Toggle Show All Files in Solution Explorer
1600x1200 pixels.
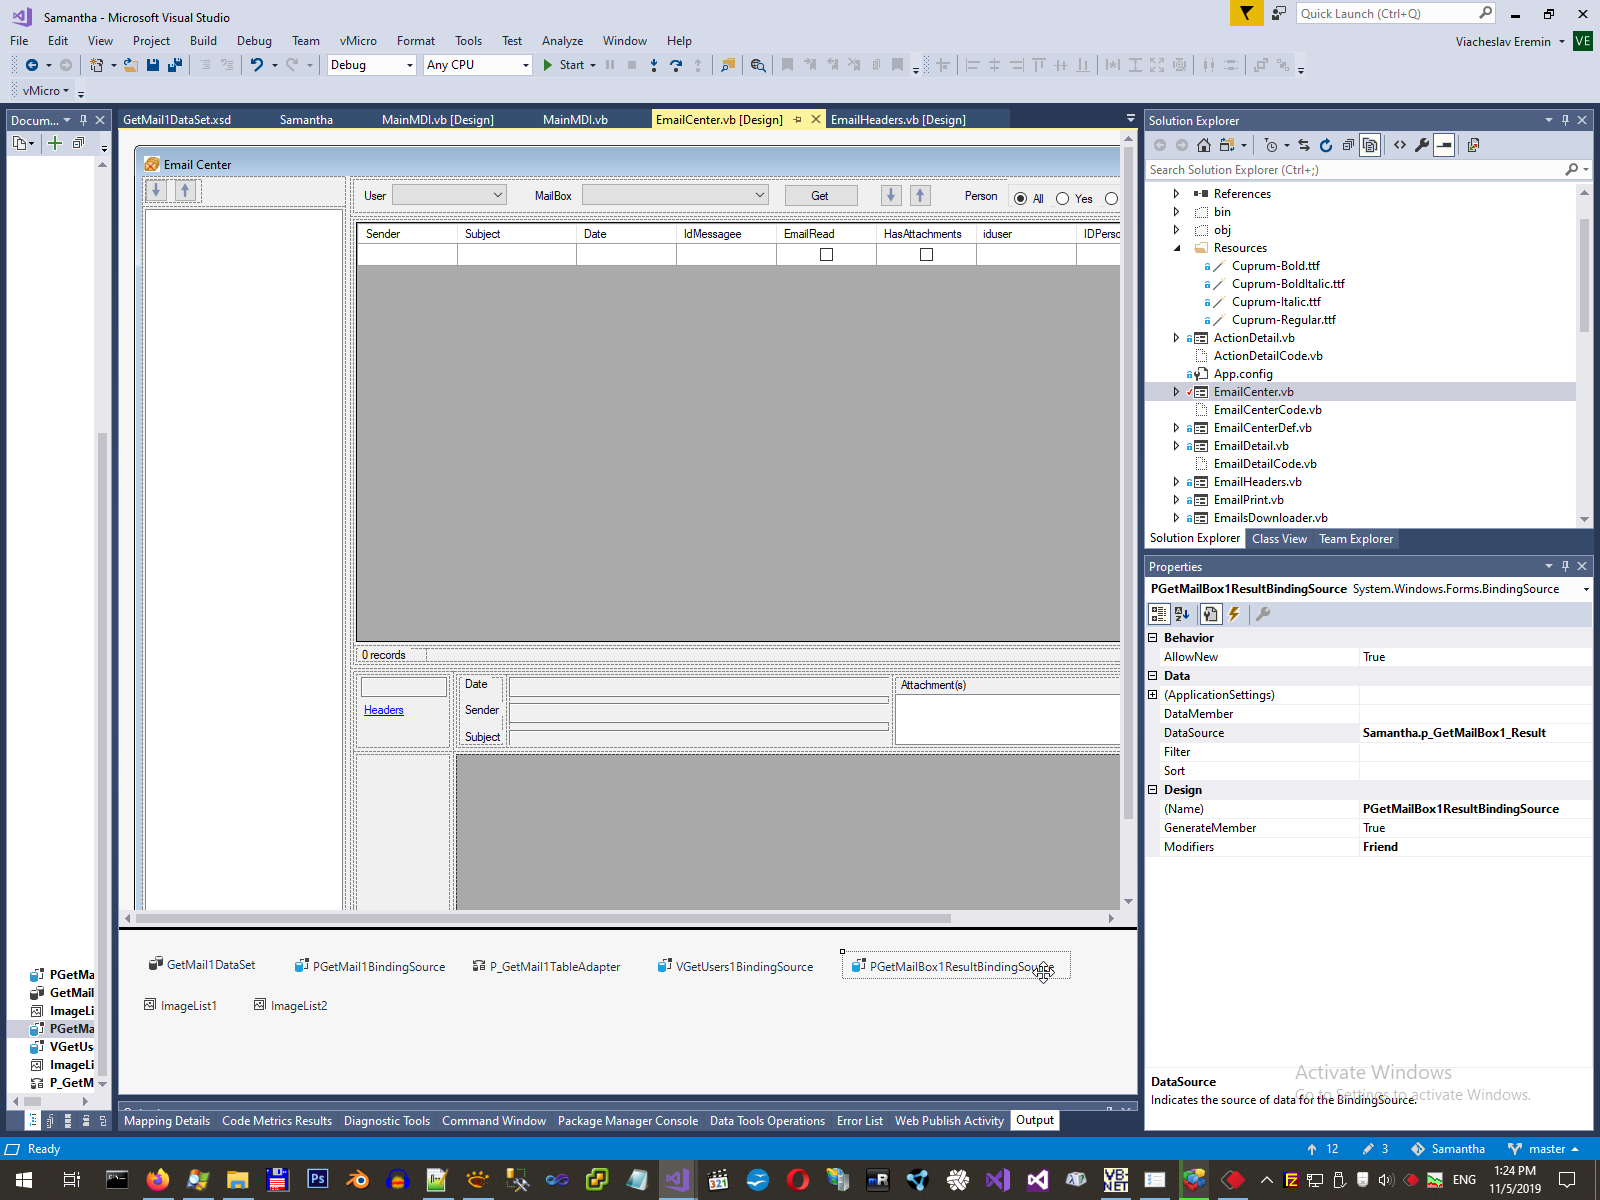click(x=1370, y=145)
